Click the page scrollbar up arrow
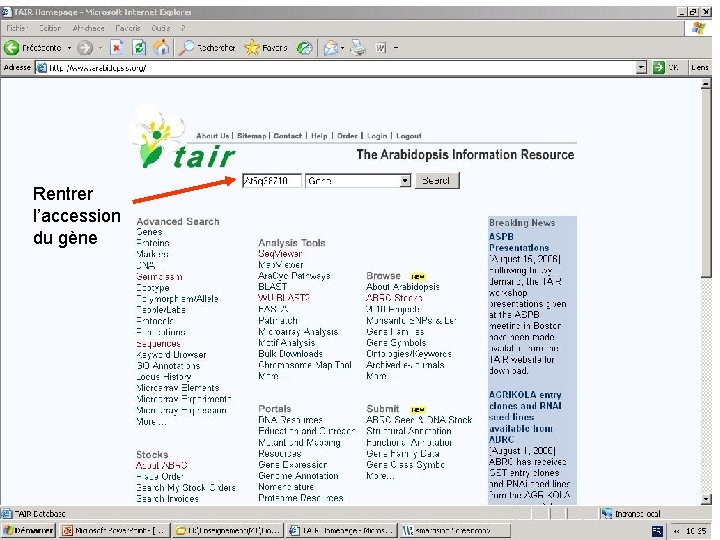720x540 pixels. pos(706,84)
